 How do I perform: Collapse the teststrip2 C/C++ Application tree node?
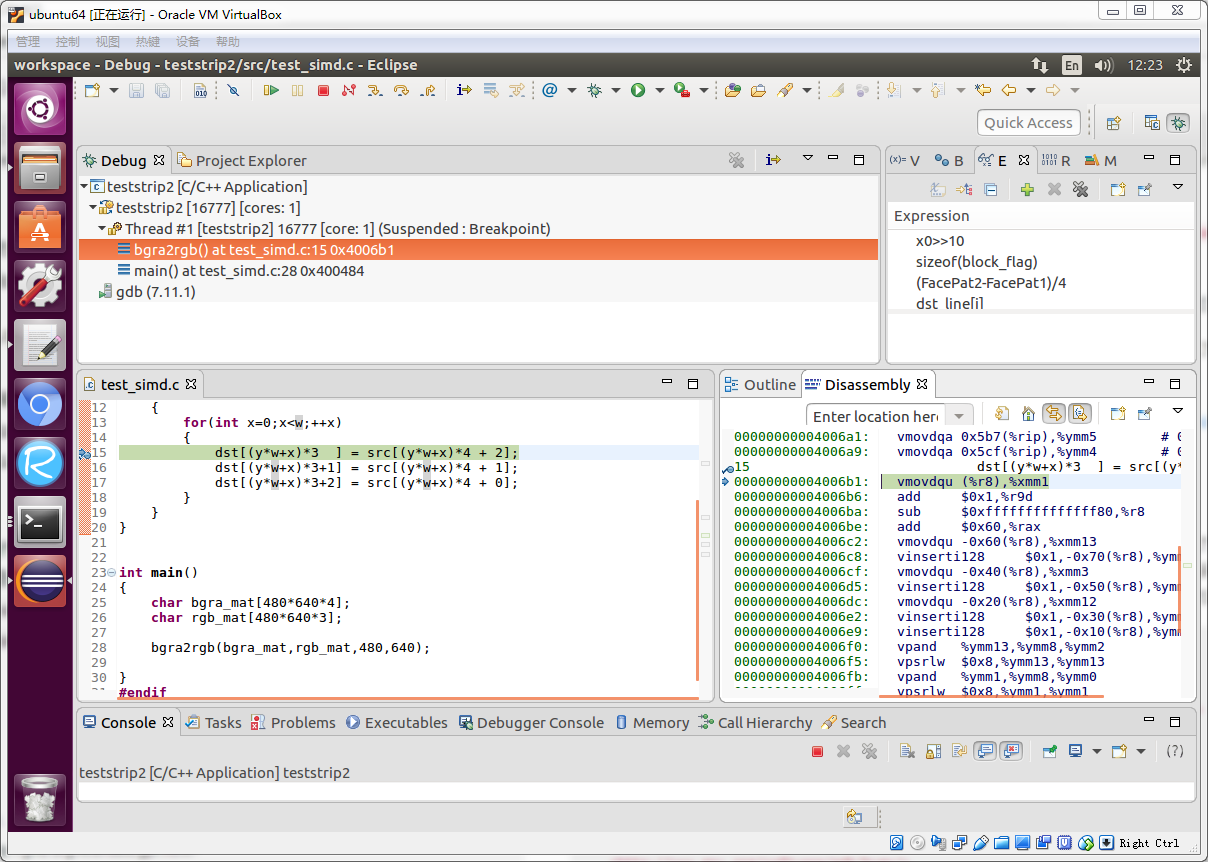pos(84,187)
